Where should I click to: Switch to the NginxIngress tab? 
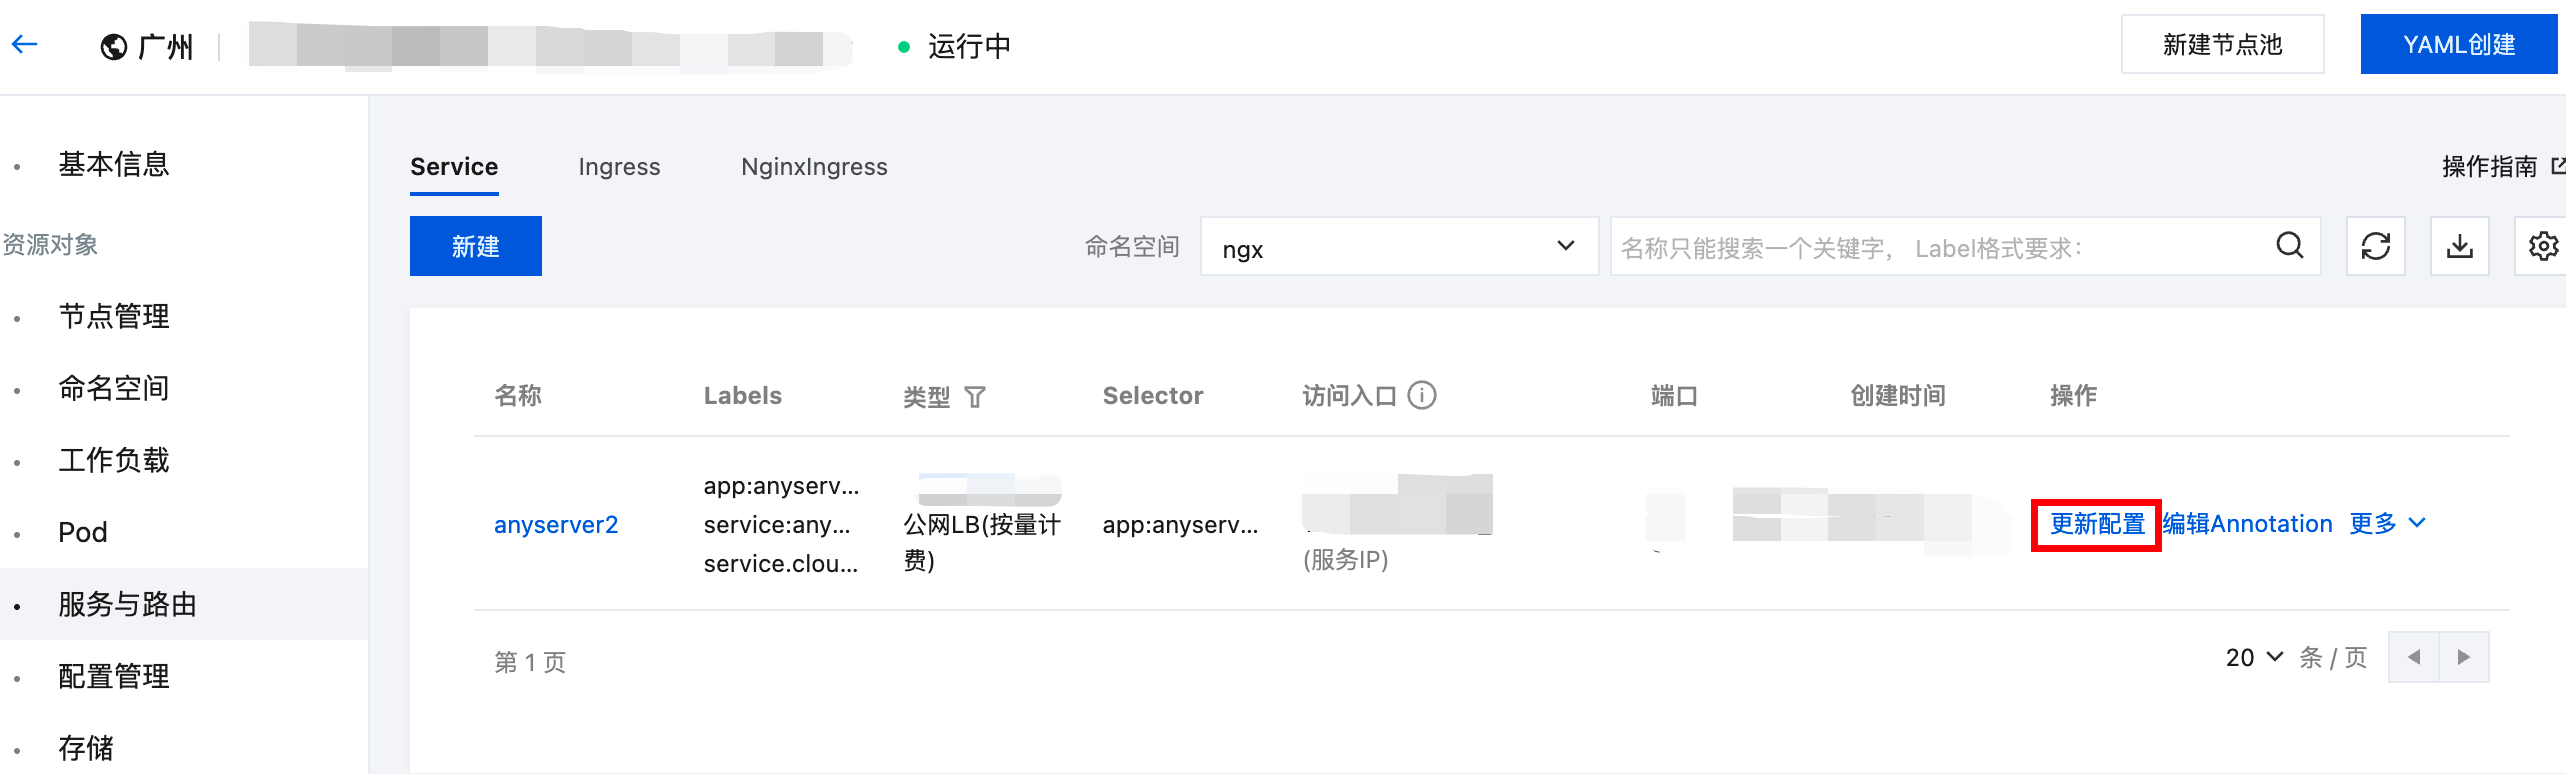pos(814,167)
